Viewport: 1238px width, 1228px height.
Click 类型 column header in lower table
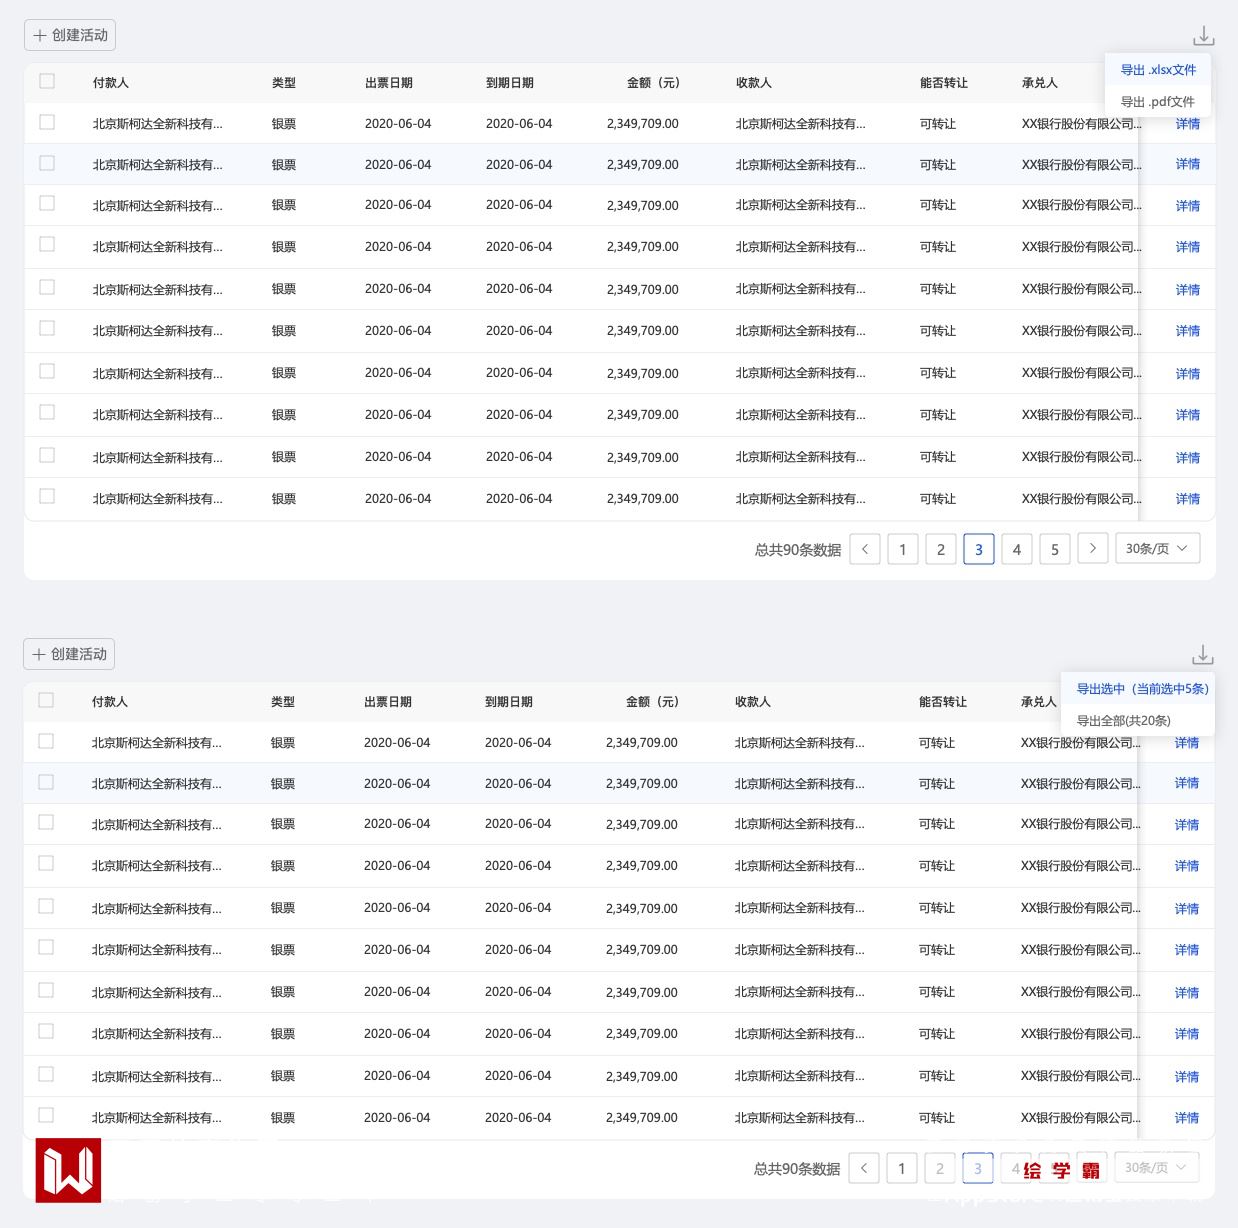pos(283,702)
